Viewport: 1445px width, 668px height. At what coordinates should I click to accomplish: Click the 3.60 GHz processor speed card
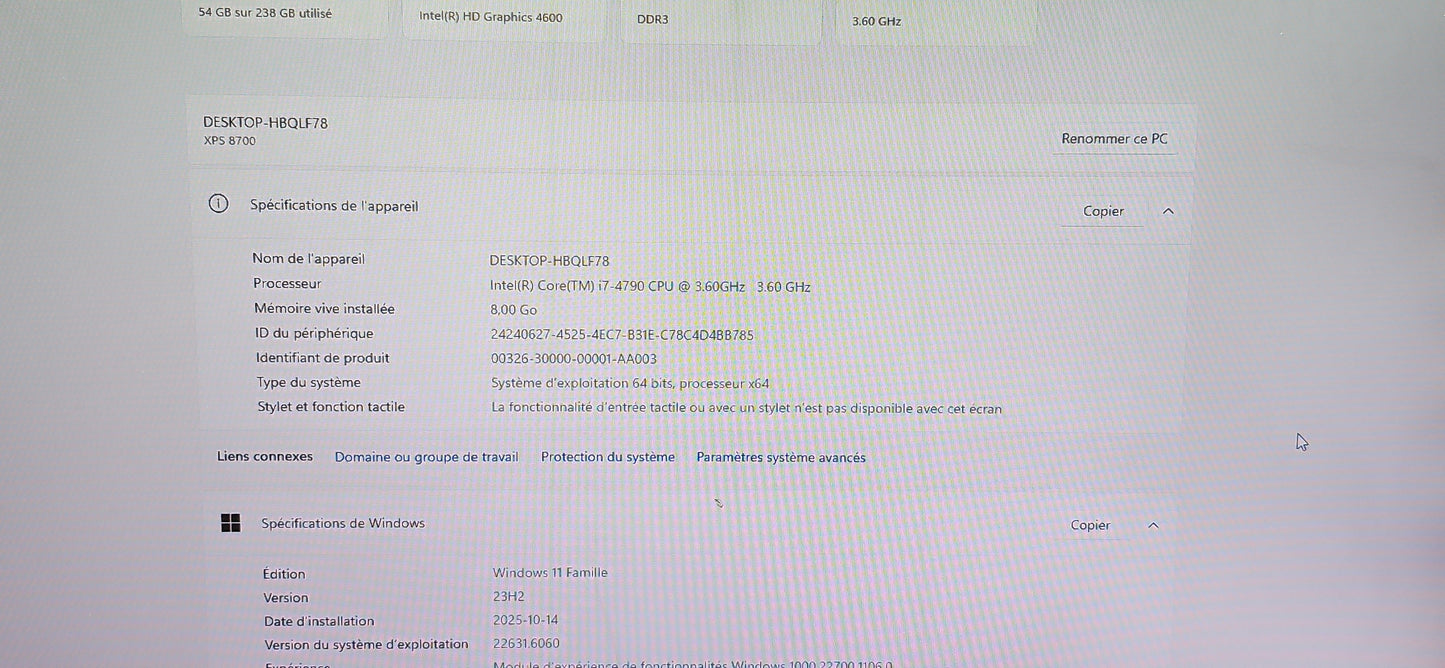click(933, 18)
